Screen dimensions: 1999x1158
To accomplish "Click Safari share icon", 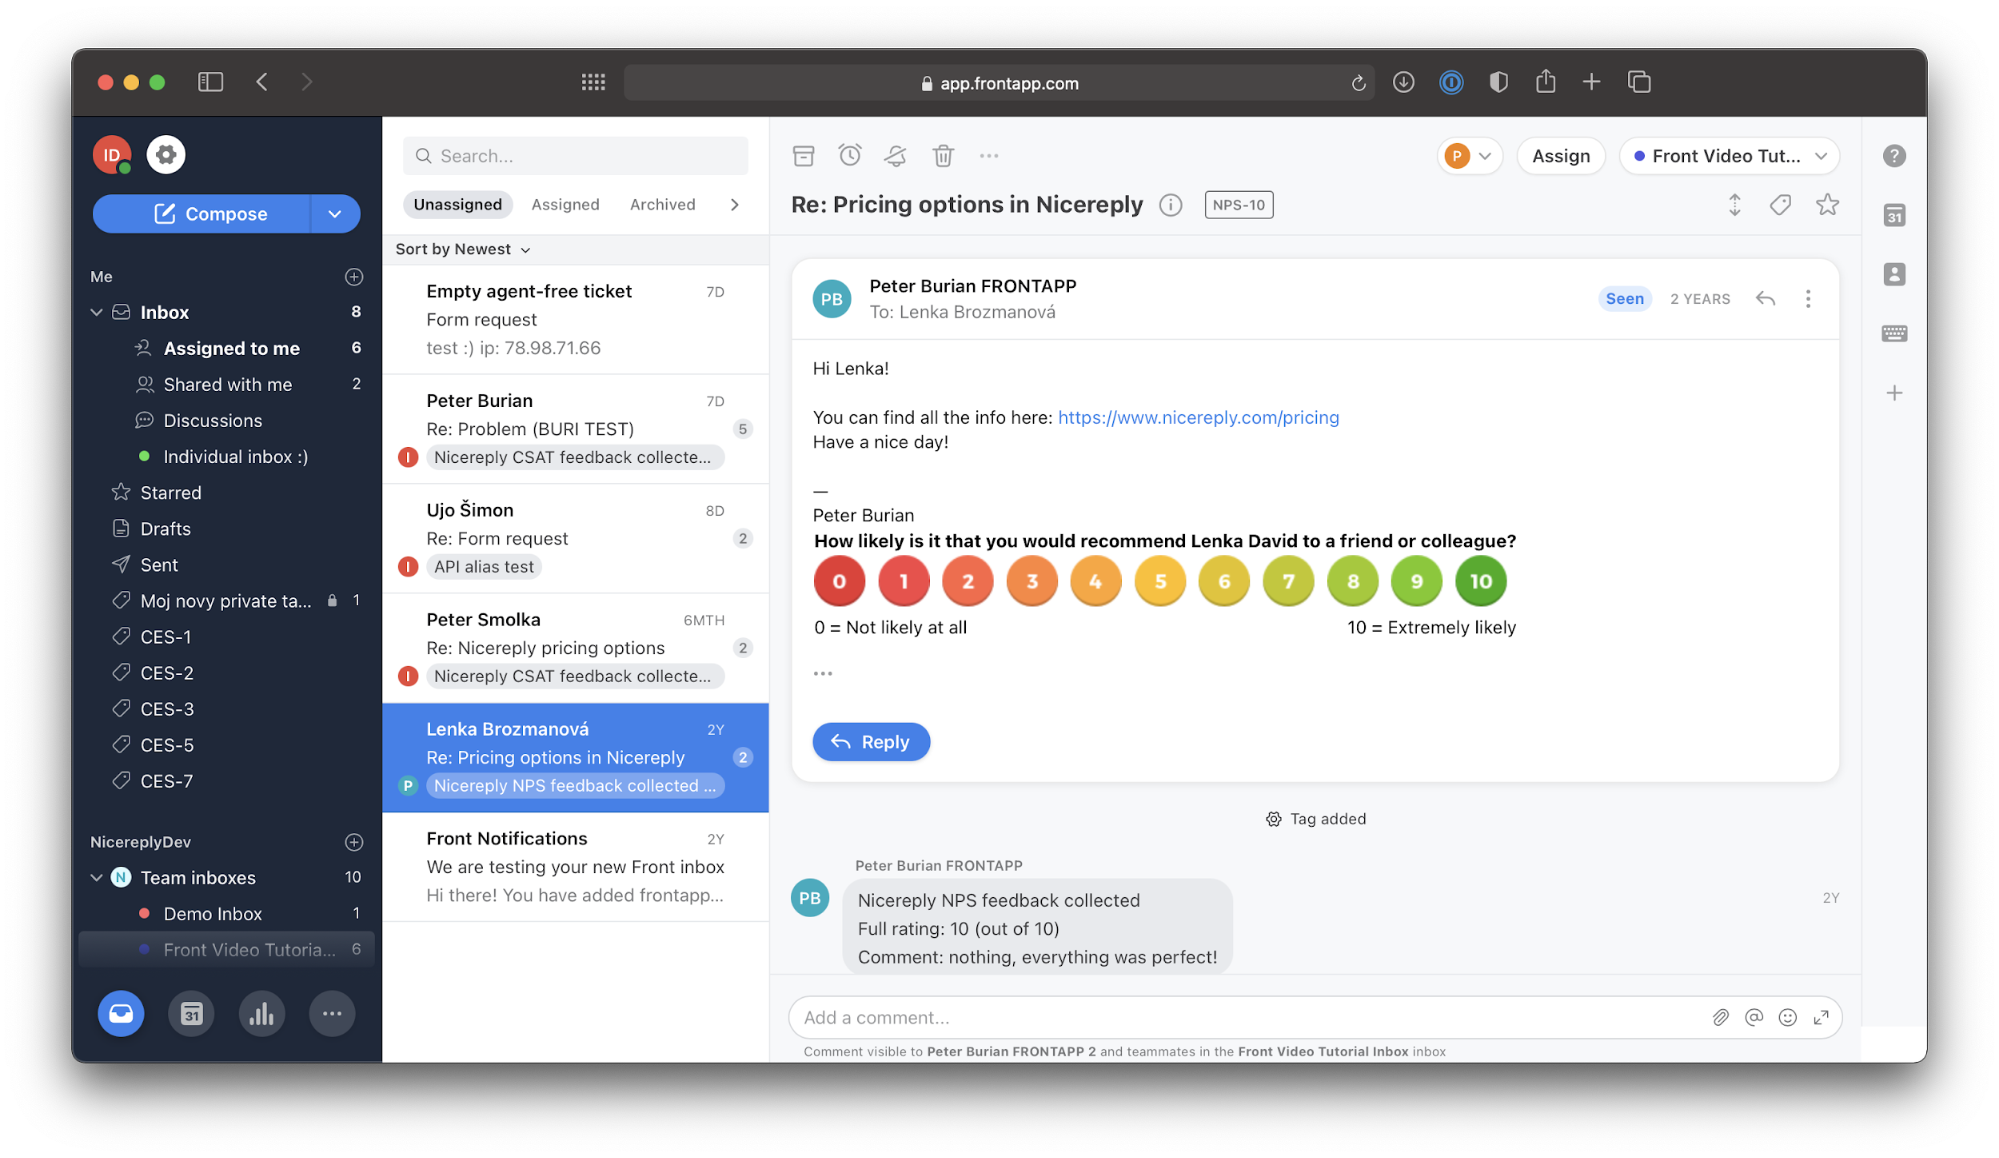I will [x=1545, y=81].
